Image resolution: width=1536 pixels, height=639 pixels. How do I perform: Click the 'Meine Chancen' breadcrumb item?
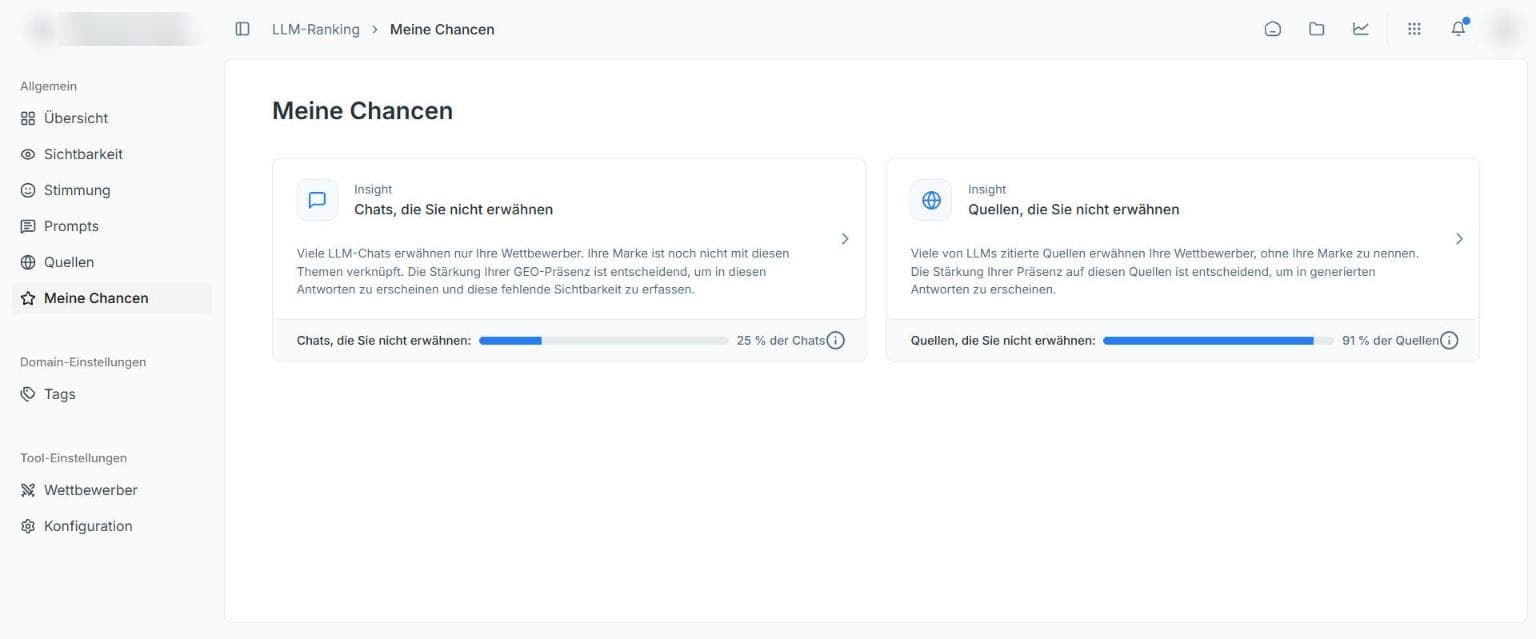[x=442, y=29]
